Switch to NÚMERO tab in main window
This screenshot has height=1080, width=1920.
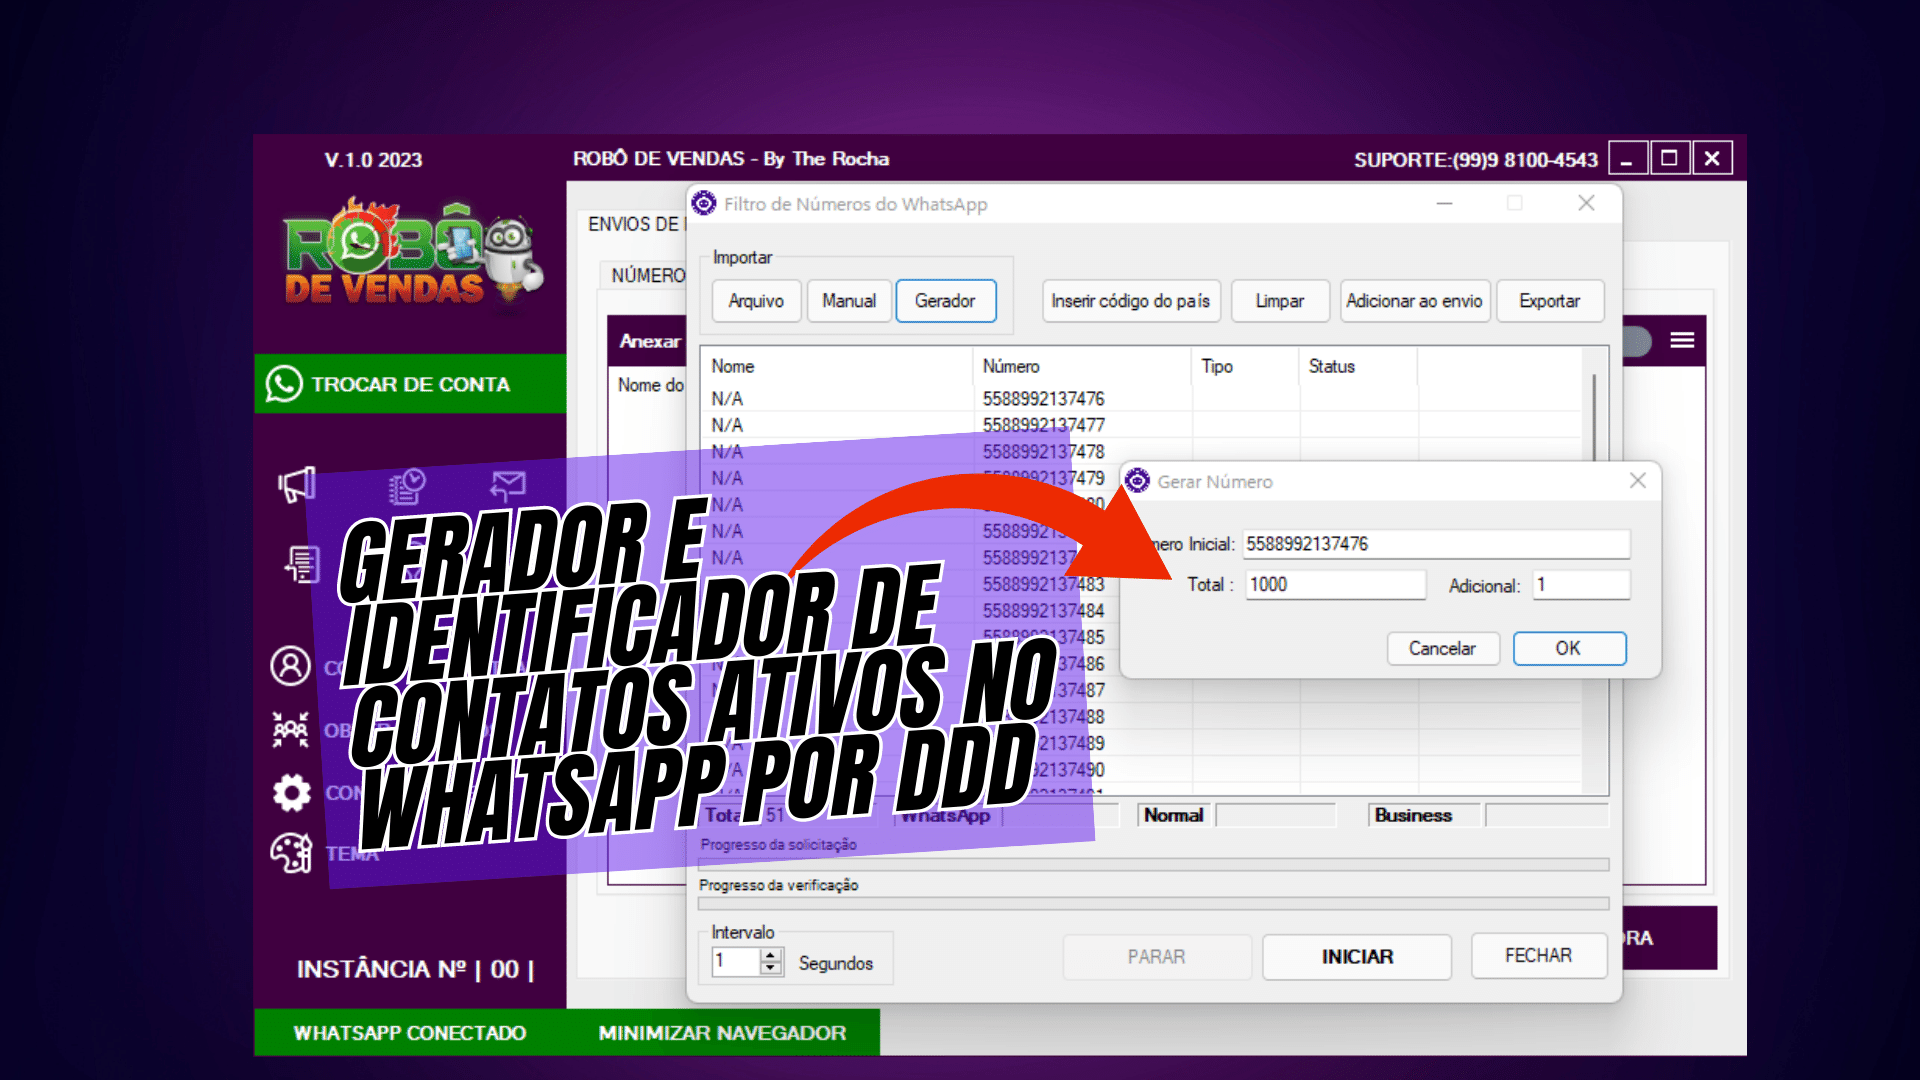(x=648, y=275)
